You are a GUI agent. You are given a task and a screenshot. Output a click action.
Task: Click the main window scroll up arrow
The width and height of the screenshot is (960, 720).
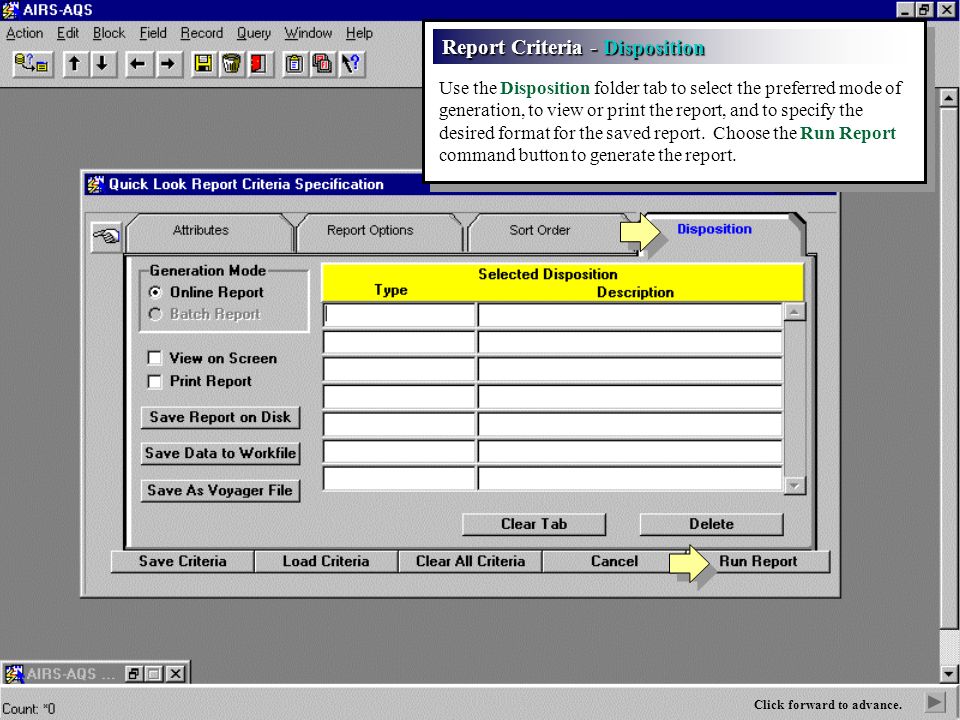pyautogui.click(x=948, y=98)
